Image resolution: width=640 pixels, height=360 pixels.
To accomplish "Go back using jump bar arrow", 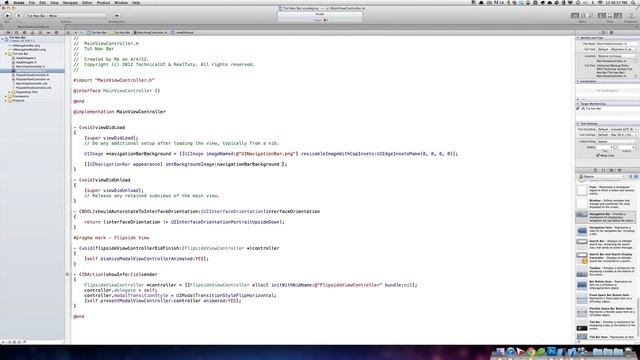I will (x=76, y=33).
